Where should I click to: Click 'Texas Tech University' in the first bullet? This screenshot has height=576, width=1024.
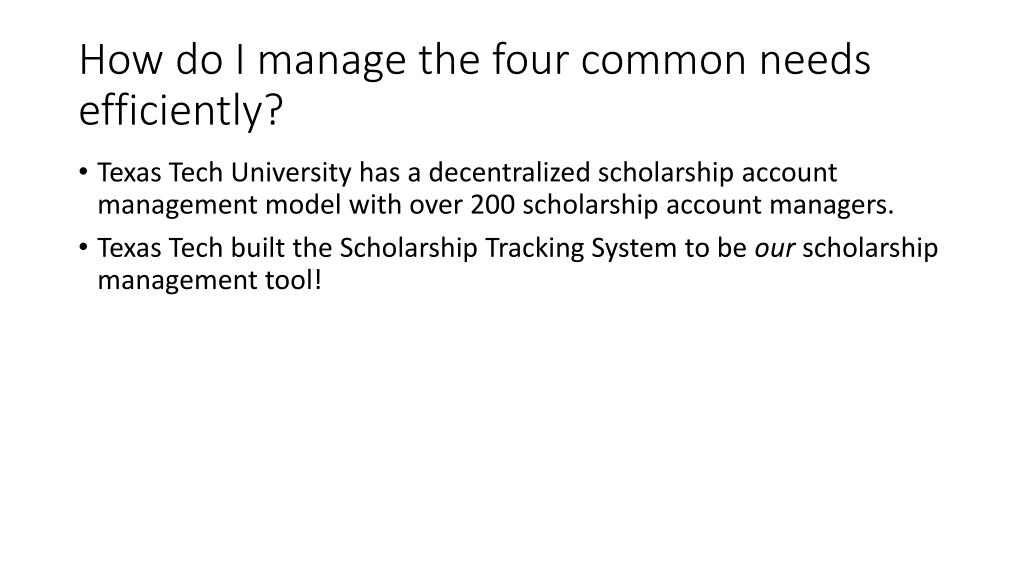225,173
